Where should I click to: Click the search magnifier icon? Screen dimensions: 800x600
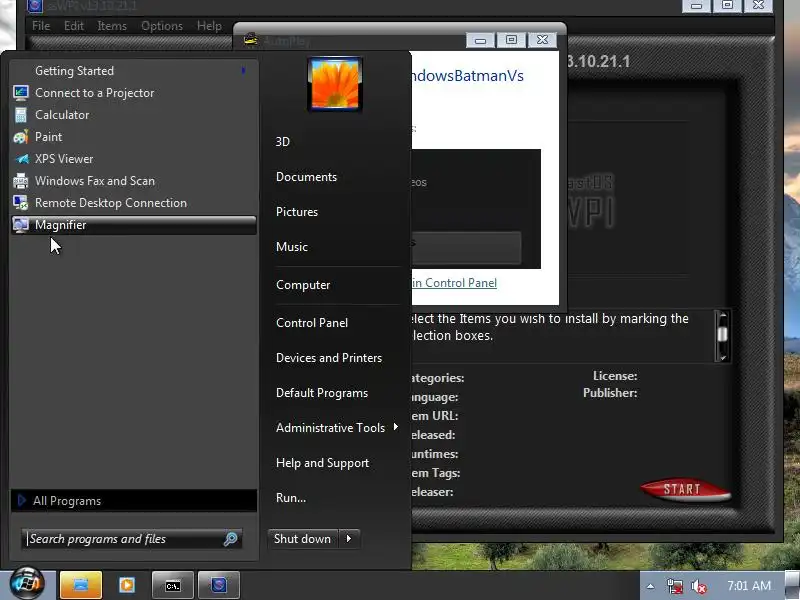pos(231,539)
